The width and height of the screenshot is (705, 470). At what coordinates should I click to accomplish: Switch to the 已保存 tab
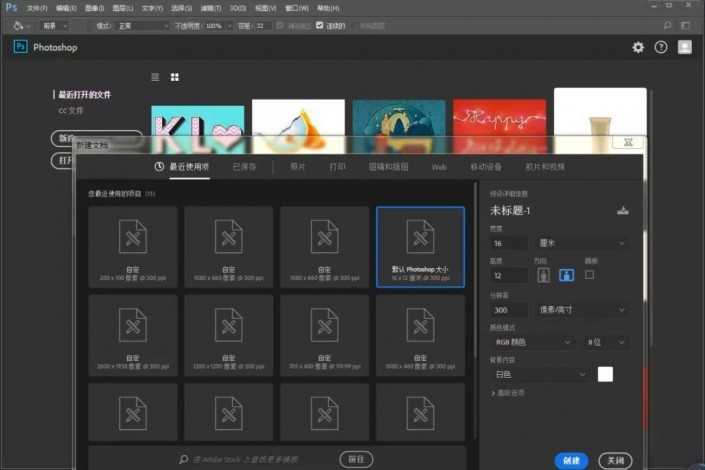[244, 167]
